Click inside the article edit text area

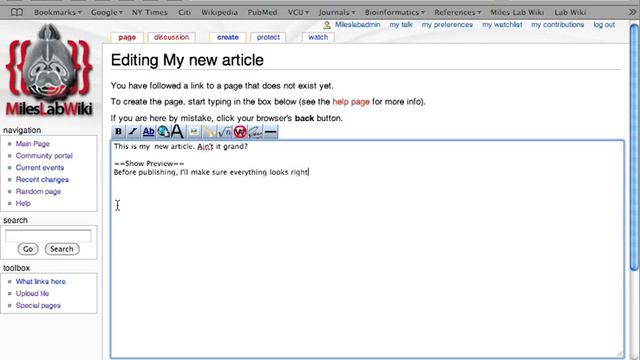pyautogui.click(x=367, y=250)
